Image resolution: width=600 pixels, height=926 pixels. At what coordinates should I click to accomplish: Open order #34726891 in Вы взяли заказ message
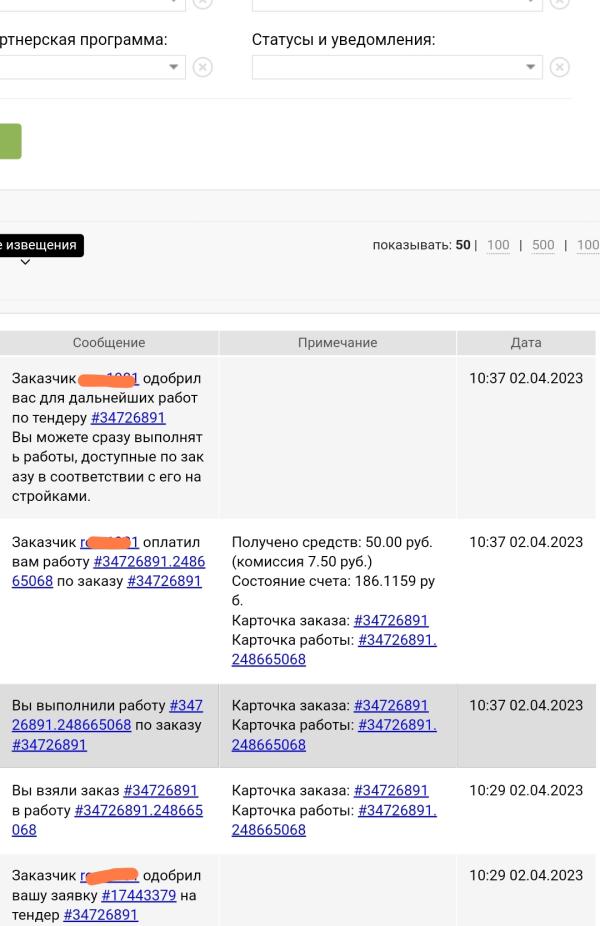161,790
